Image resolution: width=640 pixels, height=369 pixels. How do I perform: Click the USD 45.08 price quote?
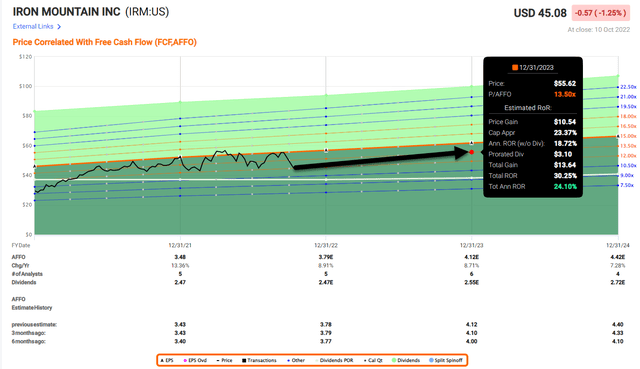(540, 13)
